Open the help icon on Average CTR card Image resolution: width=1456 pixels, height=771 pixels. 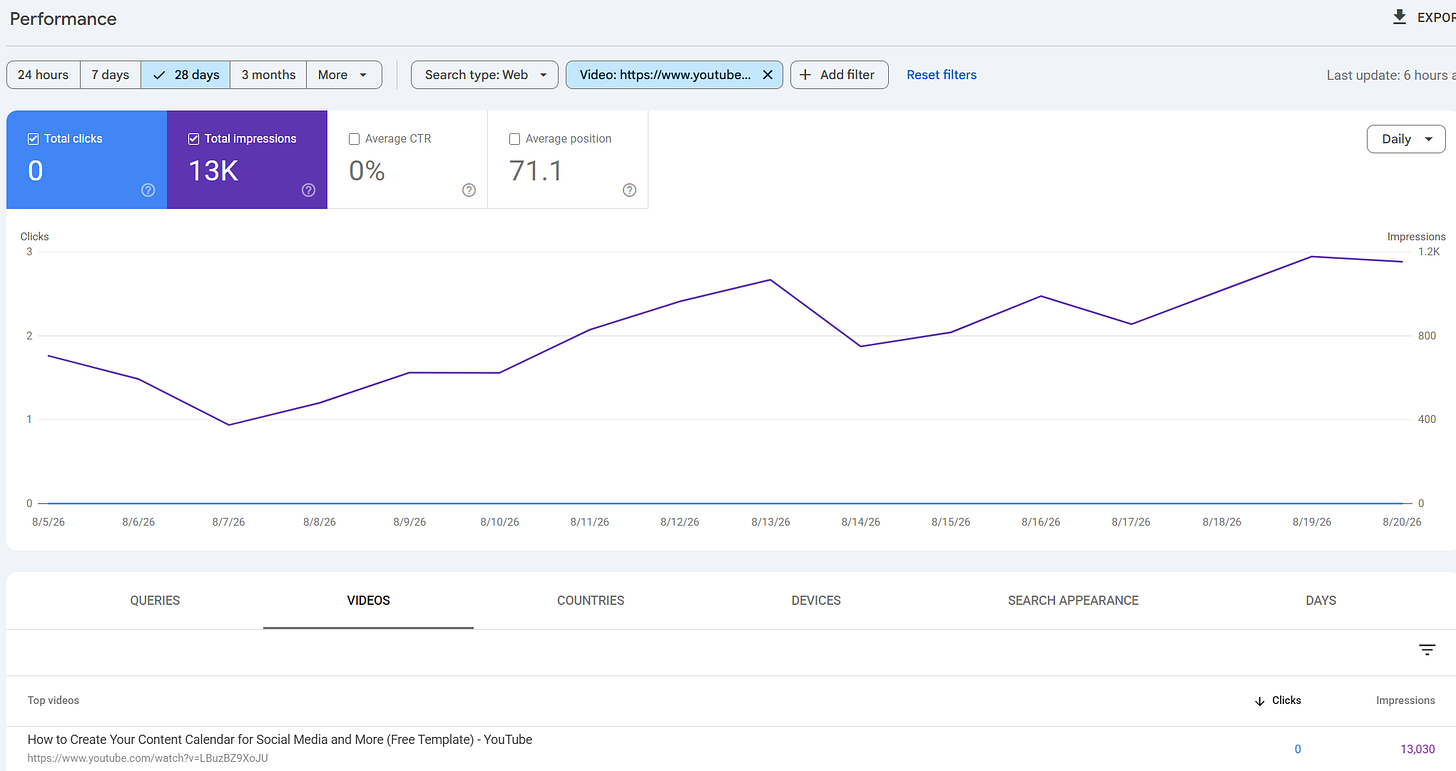pyautogui.click(x=469, y=190)
